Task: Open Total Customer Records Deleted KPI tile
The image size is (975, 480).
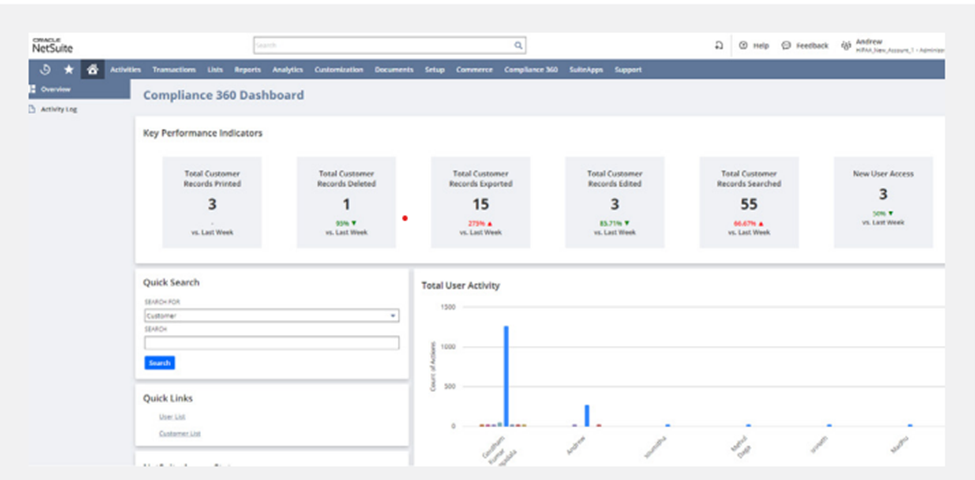Action: tap(346, 202)
